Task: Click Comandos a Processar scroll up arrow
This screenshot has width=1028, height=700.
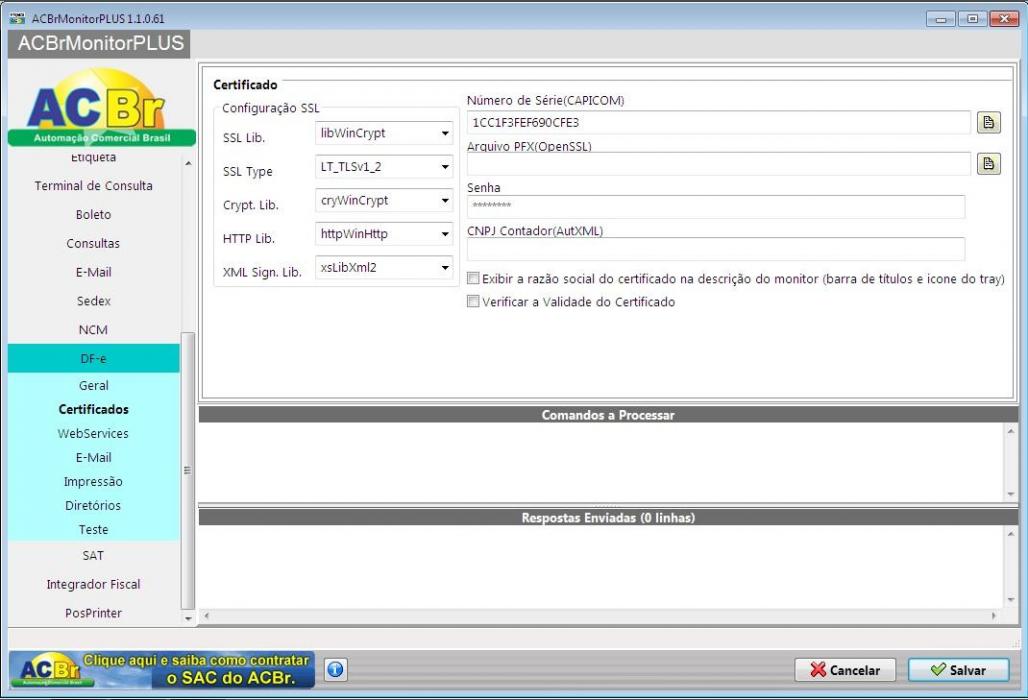Action: coord(1010,431)
